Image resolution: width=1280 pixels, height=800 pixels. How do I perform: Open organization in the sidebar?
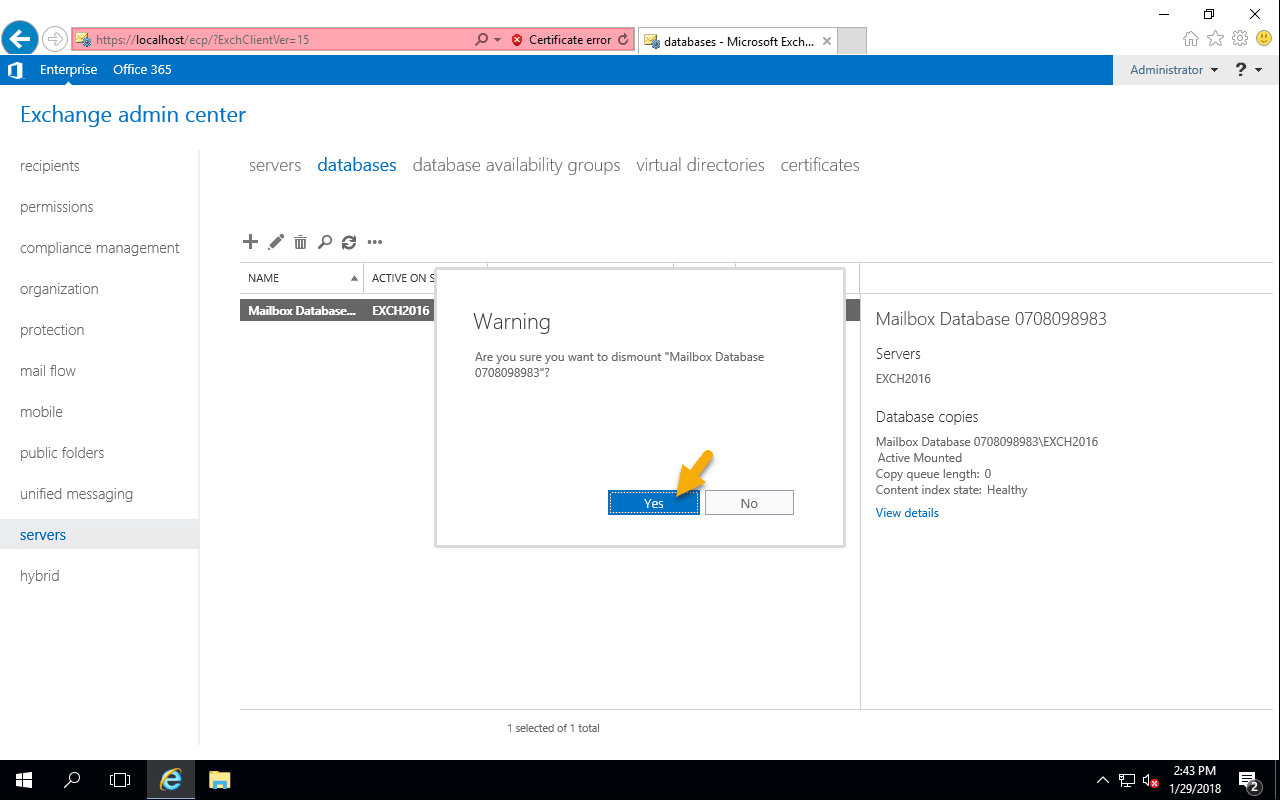click(x=59, y=289)
